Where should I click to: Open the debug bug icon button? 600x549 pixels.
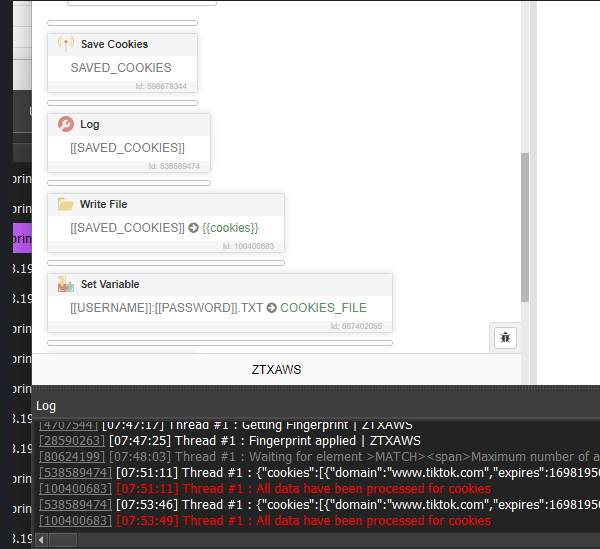coord(505,337)
